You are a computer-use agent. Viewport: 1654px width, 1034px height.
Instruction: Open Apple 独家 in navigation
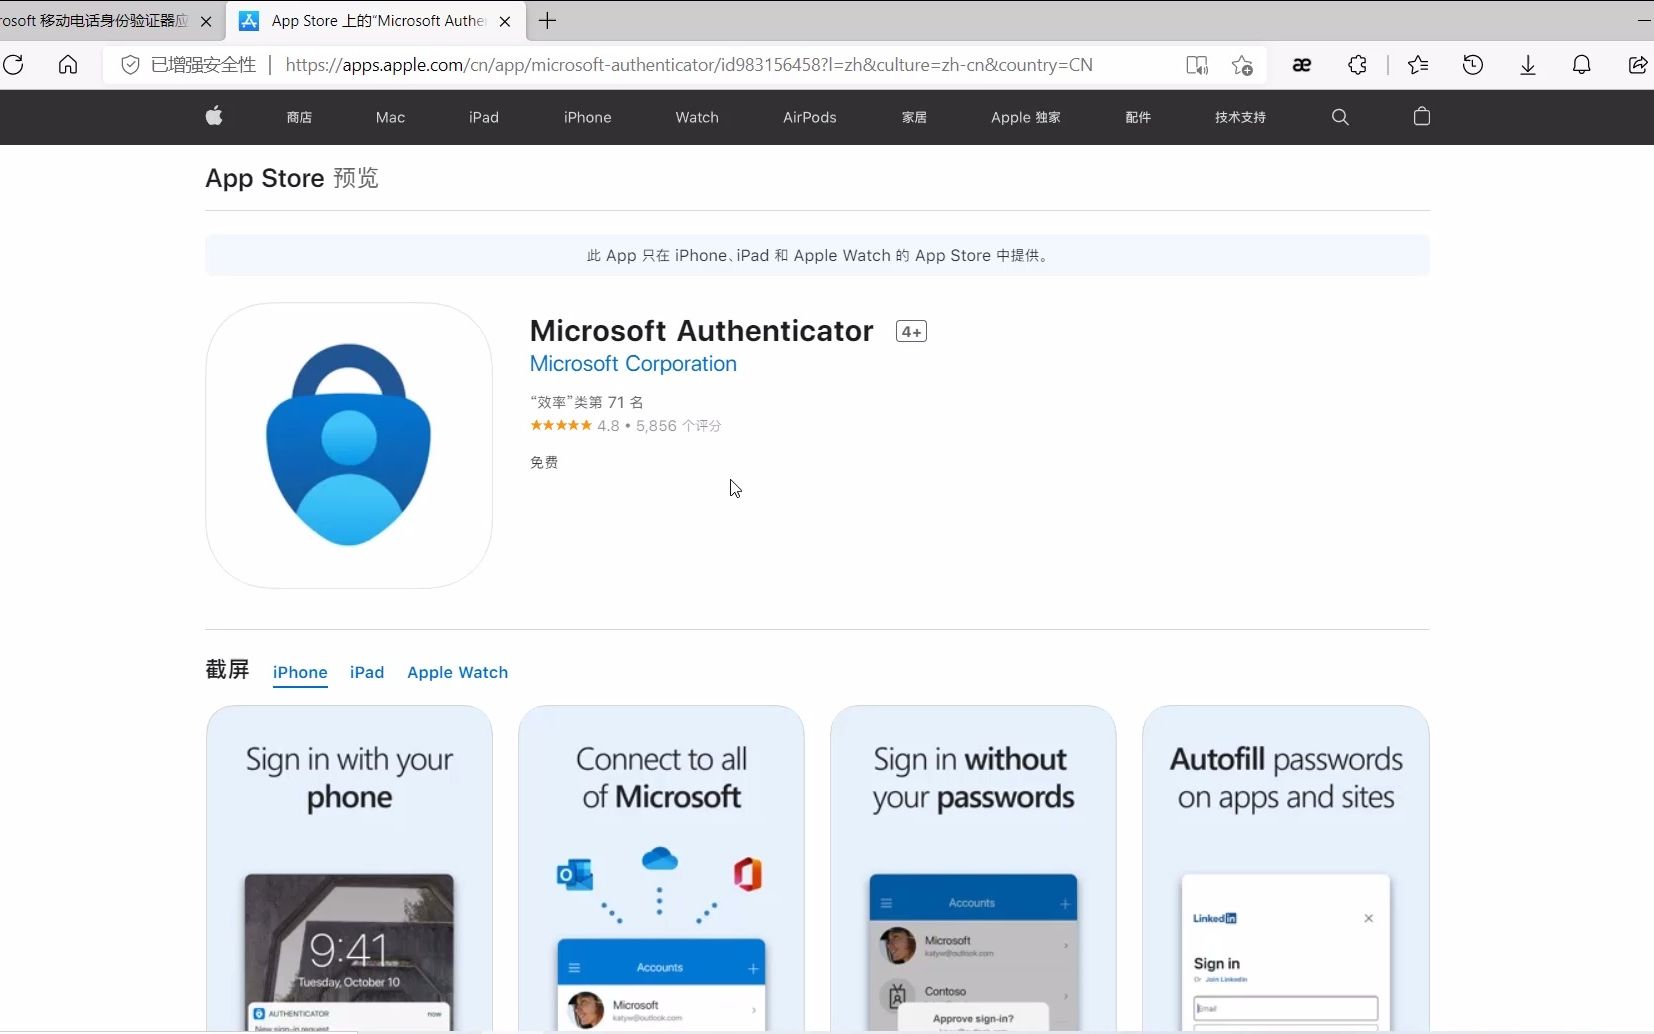(1026, 117)
